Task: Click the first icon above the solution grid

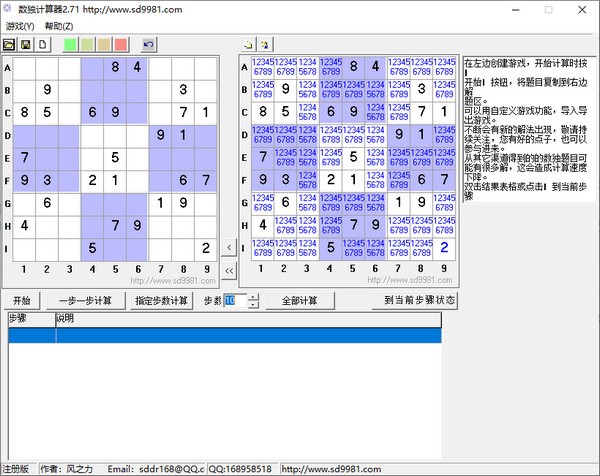Action: click(x=249, y=45)
